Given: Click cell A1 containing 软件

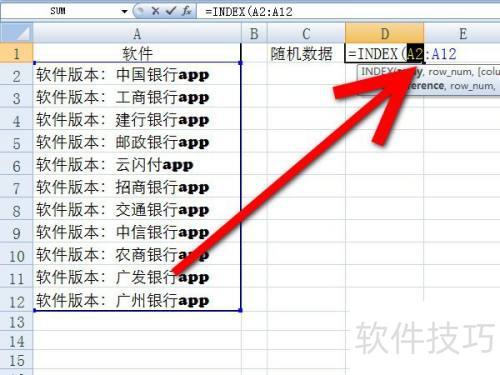Looking at the screenshot, I should pyautogui.click(x=137, y=53).
